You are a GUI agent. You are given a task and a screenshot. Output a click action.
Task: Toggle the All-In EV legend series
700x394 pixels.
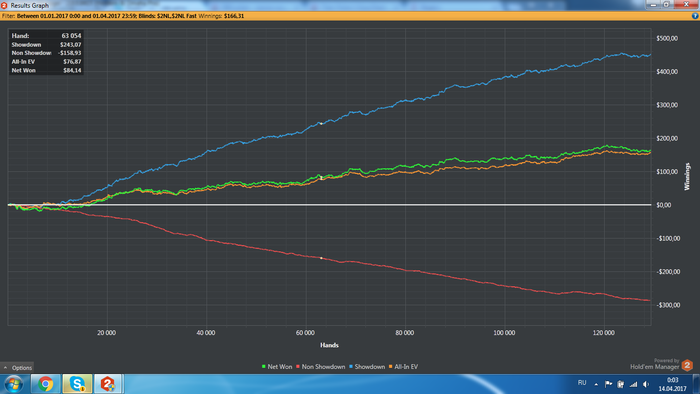click(403, 367)
